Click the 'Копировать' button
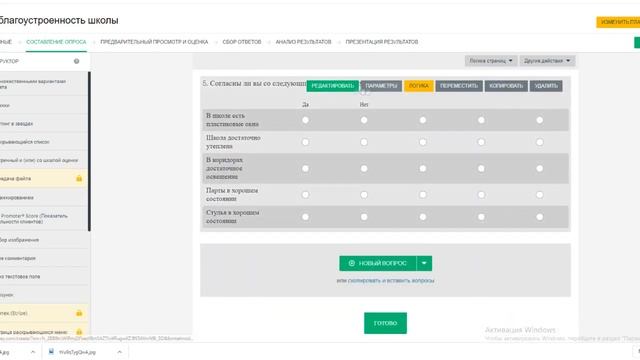Image resolution: width=640 pixels, height=360 pixels. pyautogui.click(x=506, y=86)
